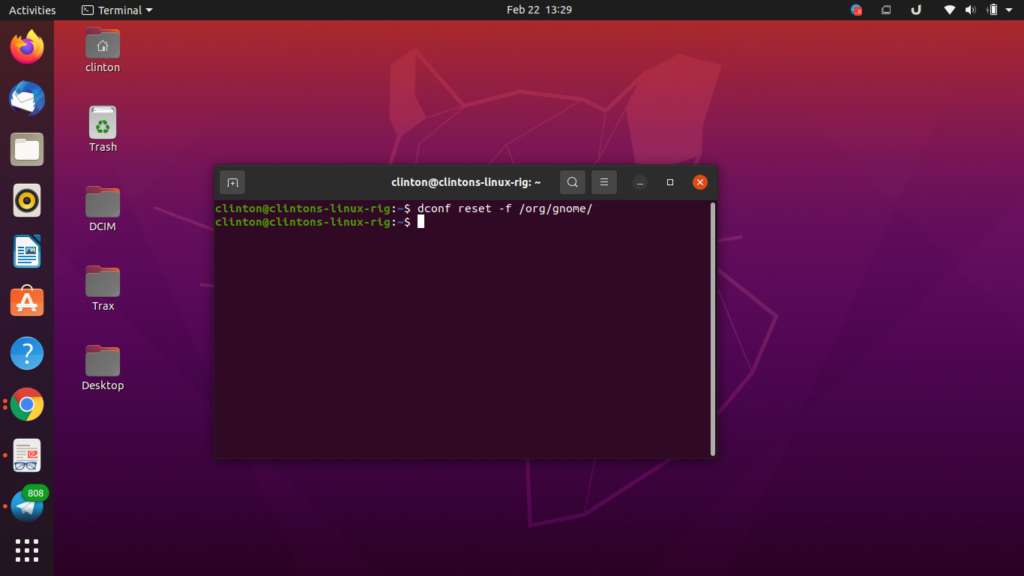Close the terminal window
The height and width of the screenshot is (576, 1024).
[700, 182]
